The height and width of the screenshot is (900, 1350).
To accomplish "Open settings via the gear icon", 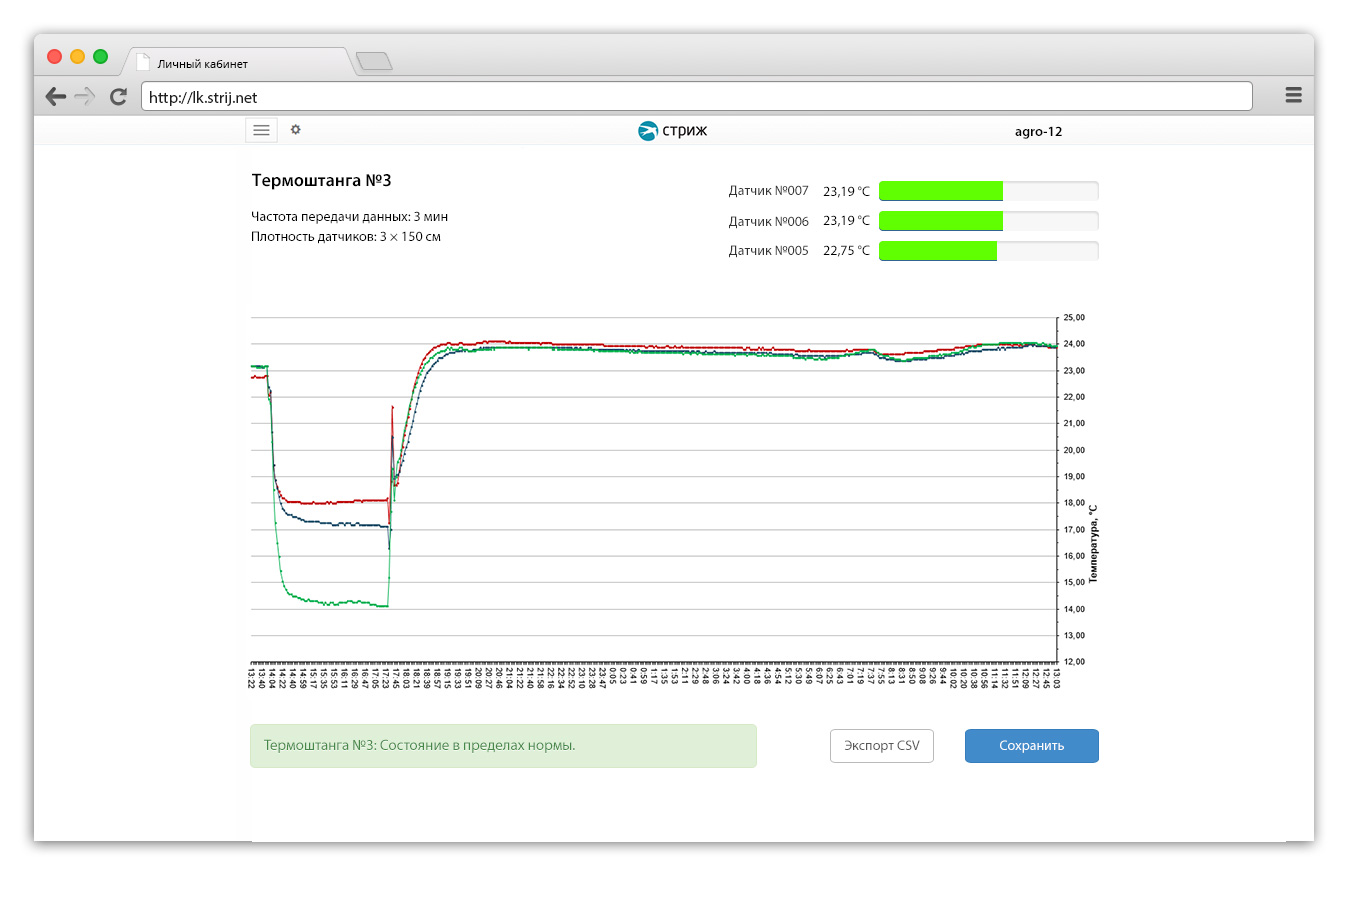I will (295, 130).
